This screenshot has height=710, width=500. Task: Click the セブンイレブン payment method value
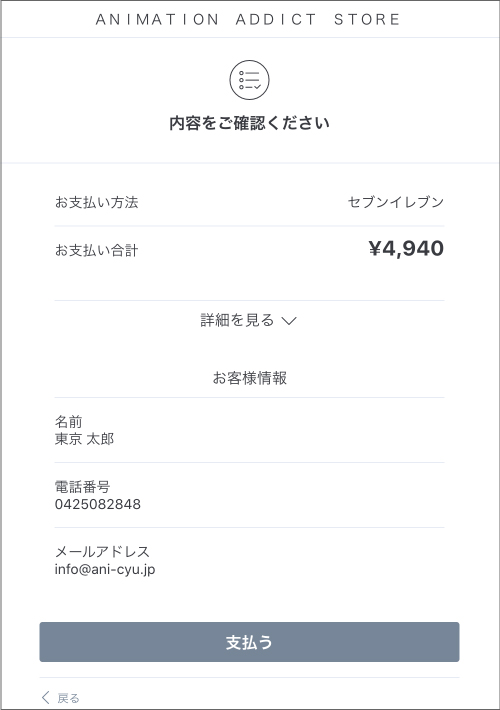click(396, 202)
